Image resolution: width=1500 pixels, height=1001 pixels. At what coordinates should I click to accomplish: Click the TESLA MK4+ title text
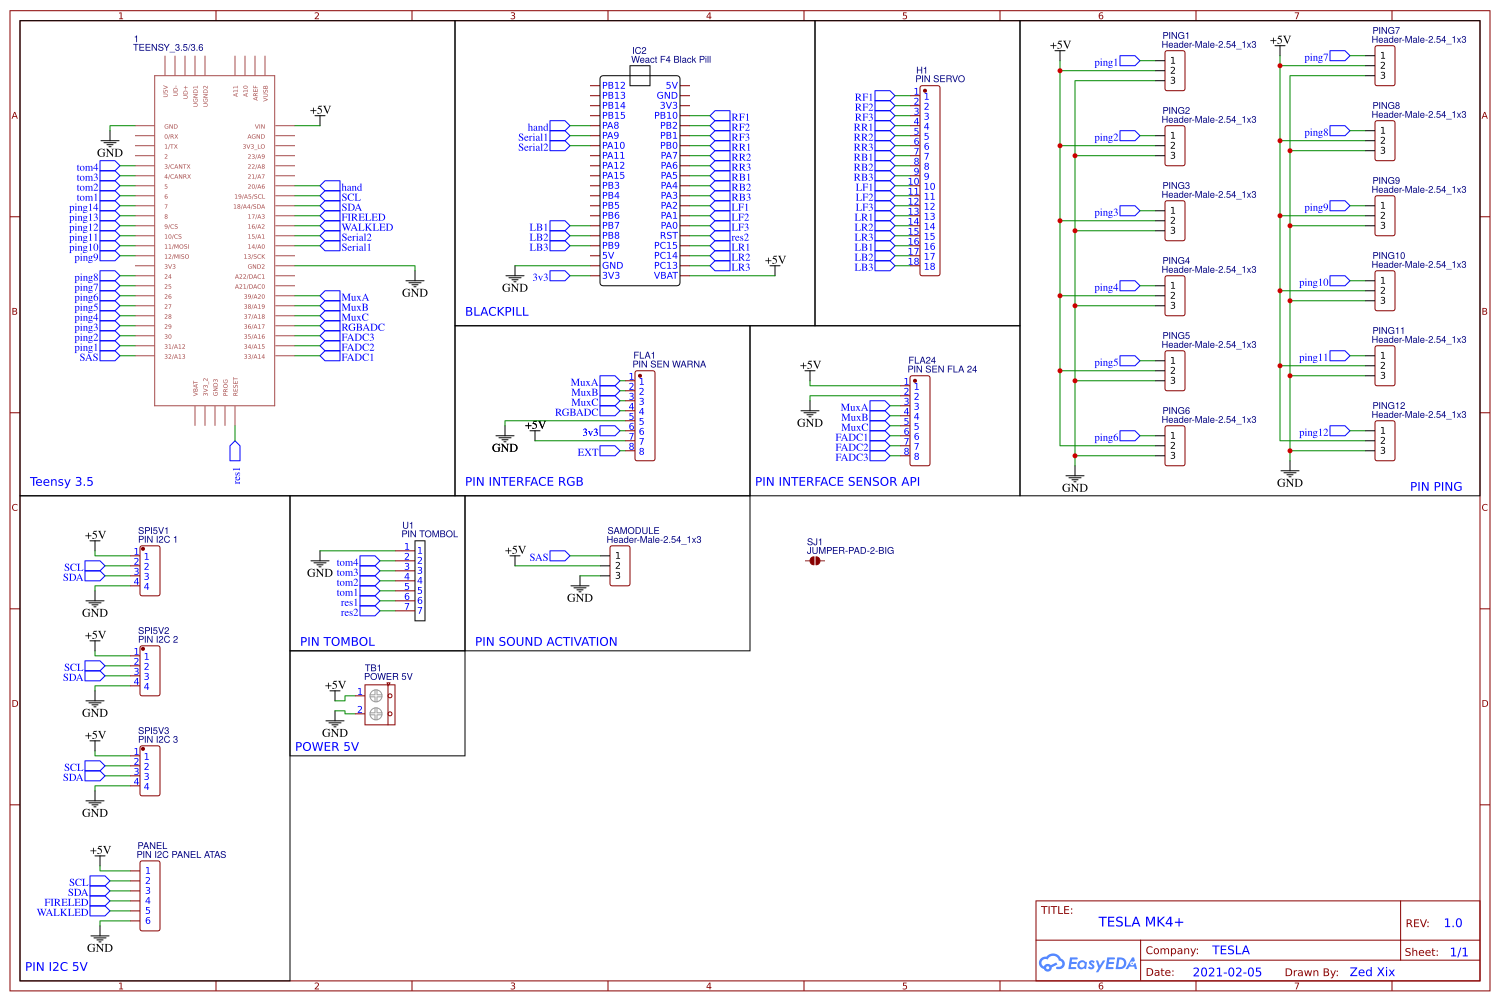(1142, 921)
